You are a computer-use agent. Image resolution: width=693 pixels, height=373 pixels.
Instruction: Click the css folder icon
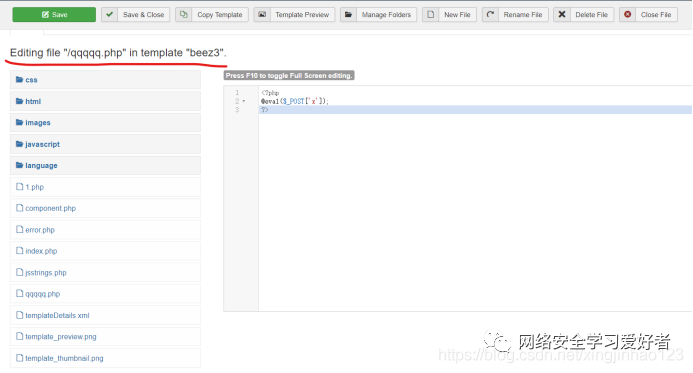click(x=19, y=80)
